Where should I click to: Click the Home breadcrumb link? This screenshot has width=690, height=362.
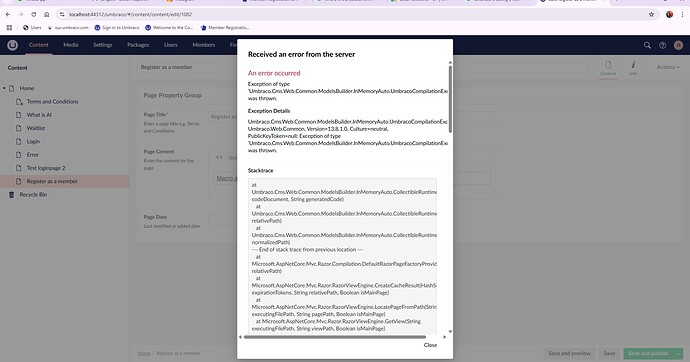point(144,353)
